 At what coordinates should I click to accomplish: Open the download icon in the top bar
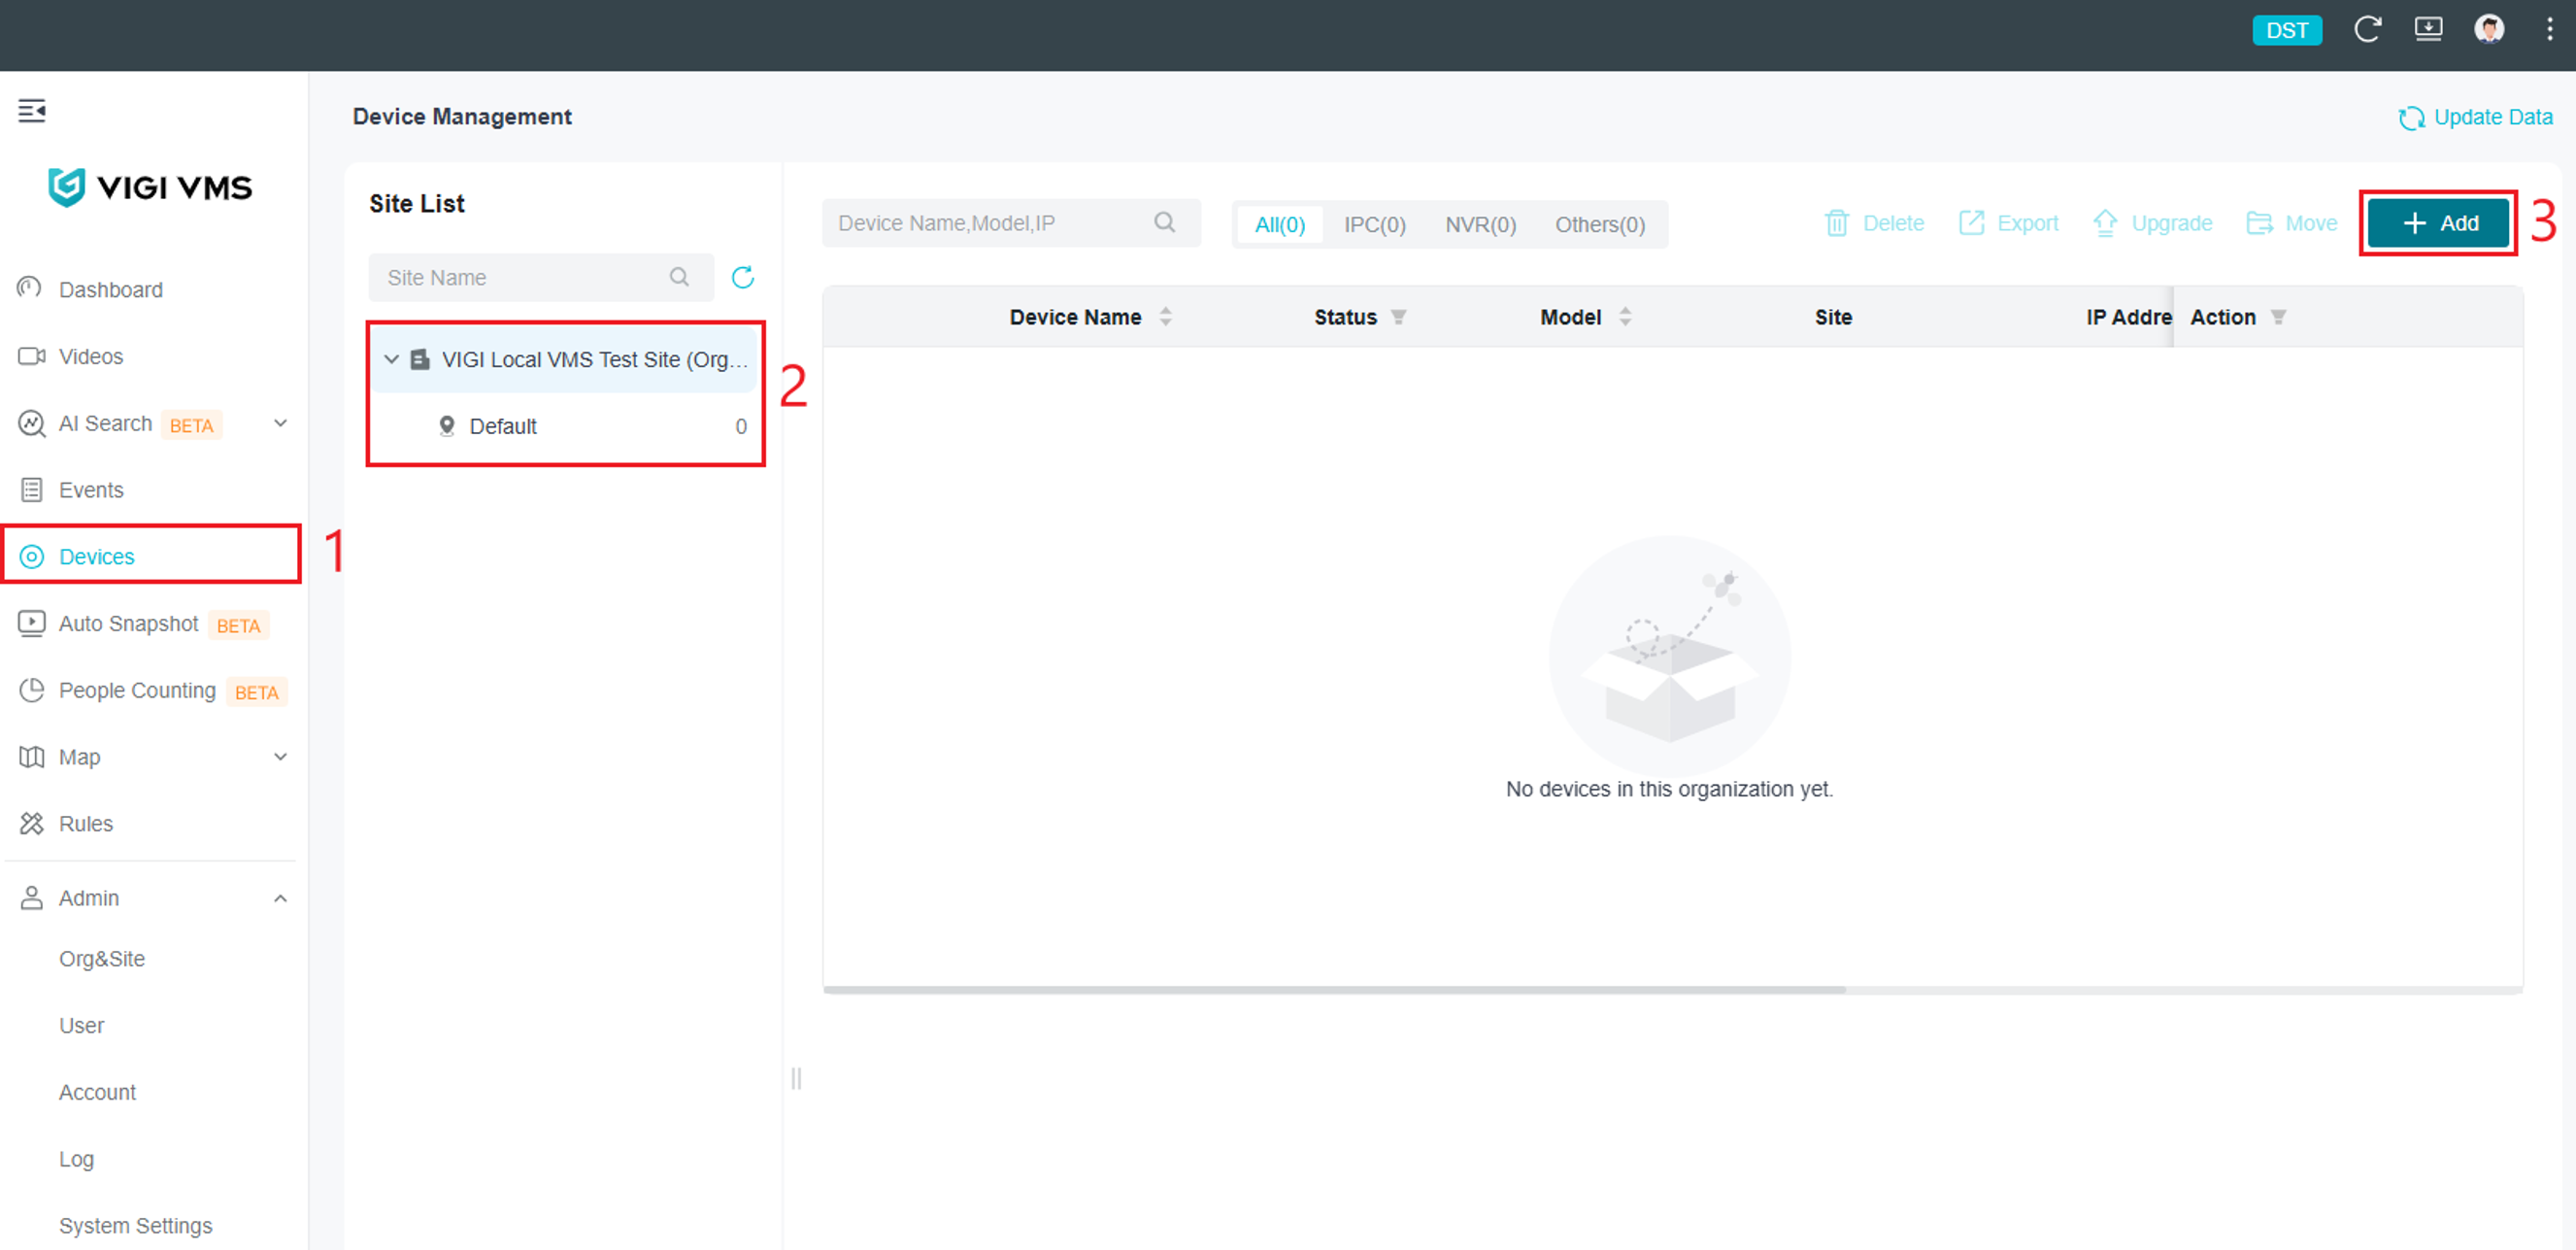click(x=2428, y=29)
